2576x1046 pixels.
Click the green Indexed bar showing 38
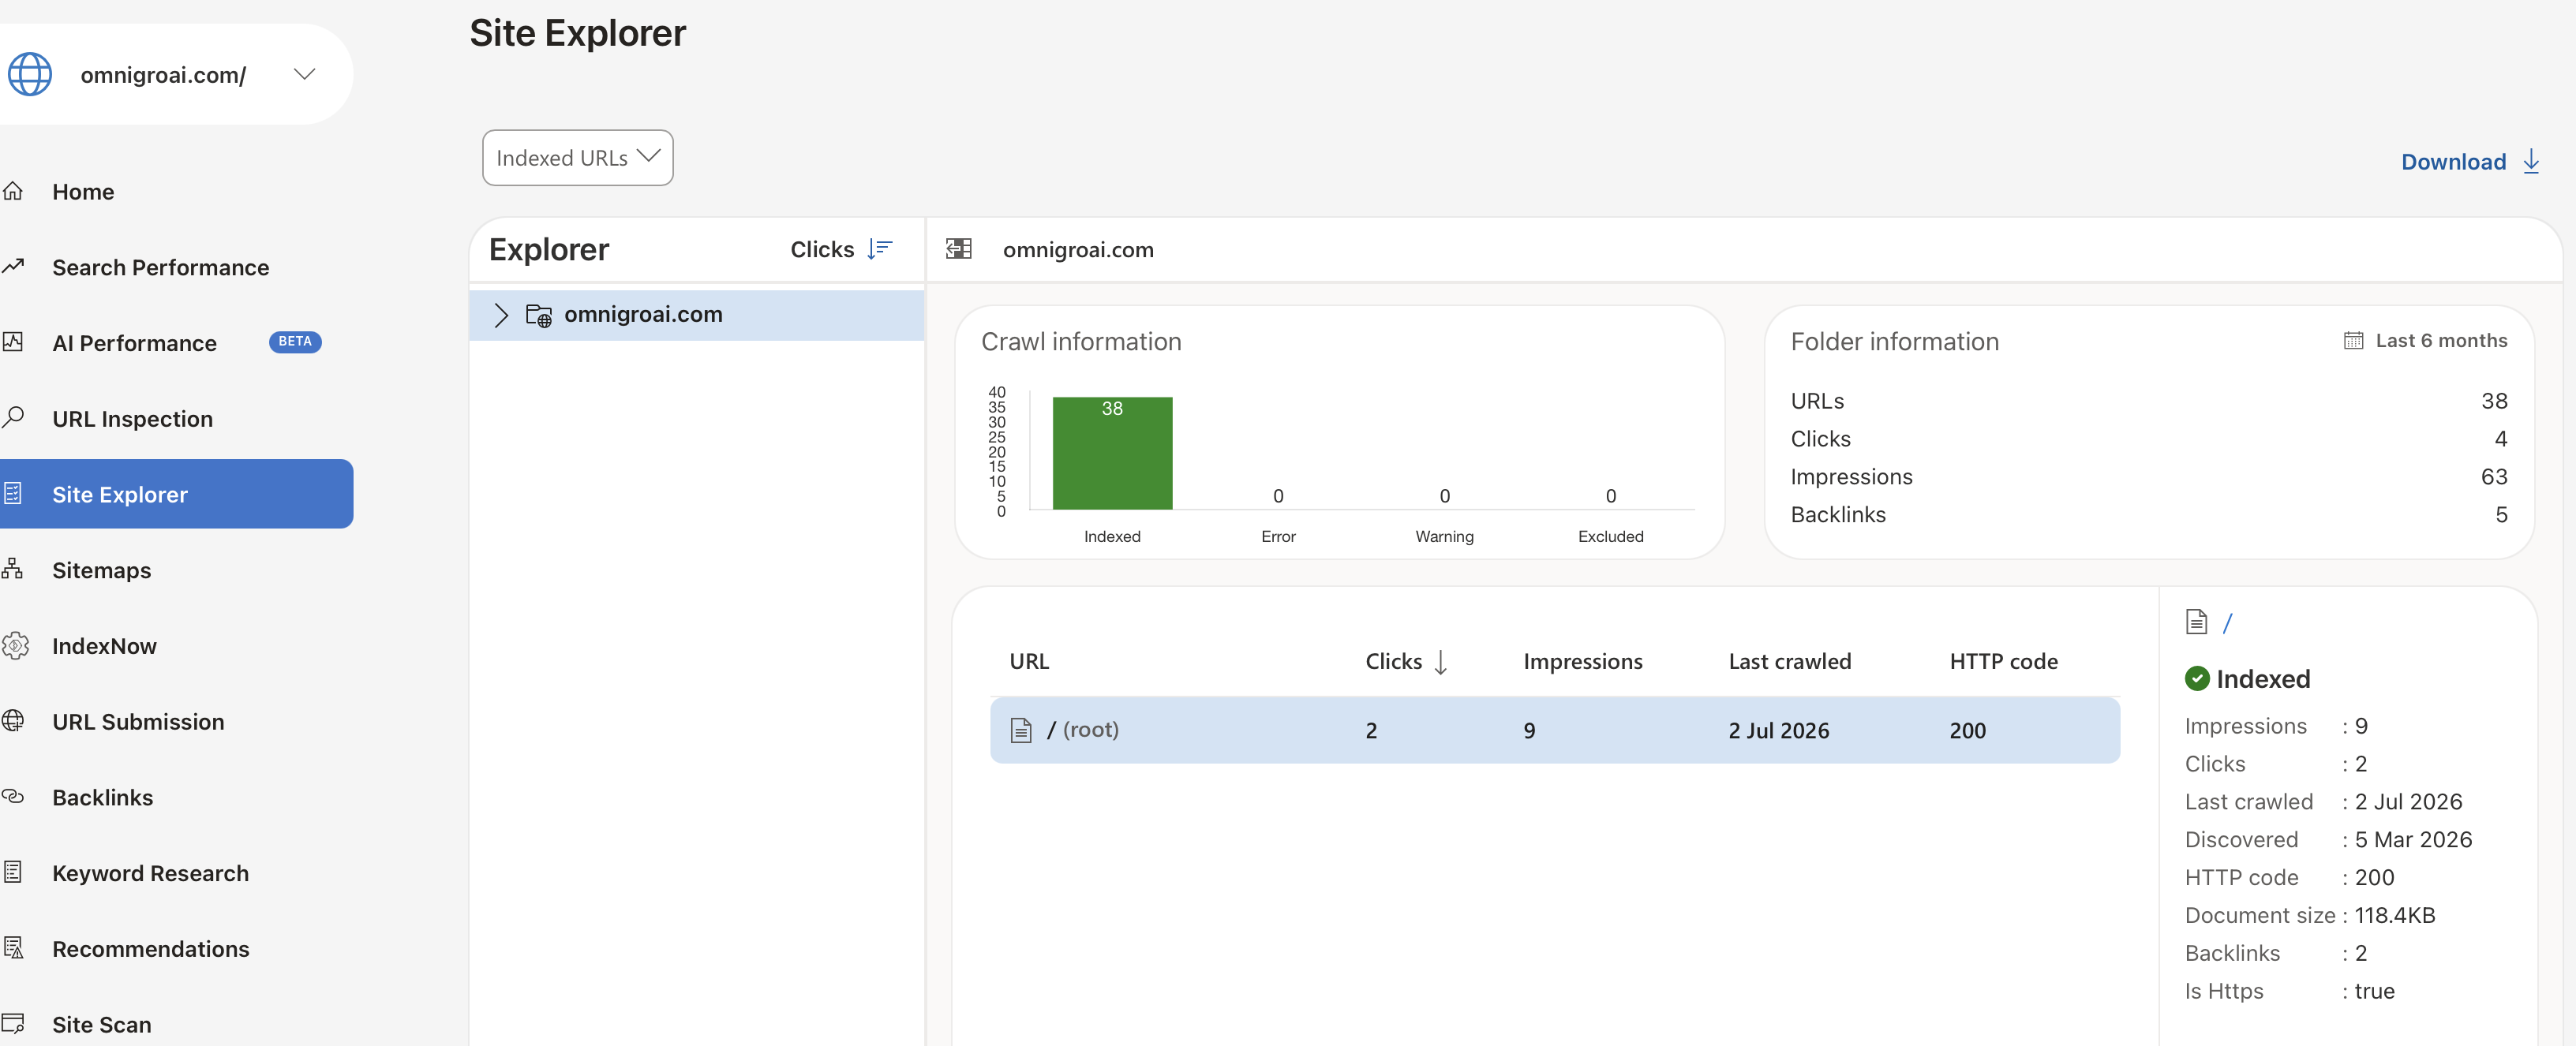click(1112, 453)
